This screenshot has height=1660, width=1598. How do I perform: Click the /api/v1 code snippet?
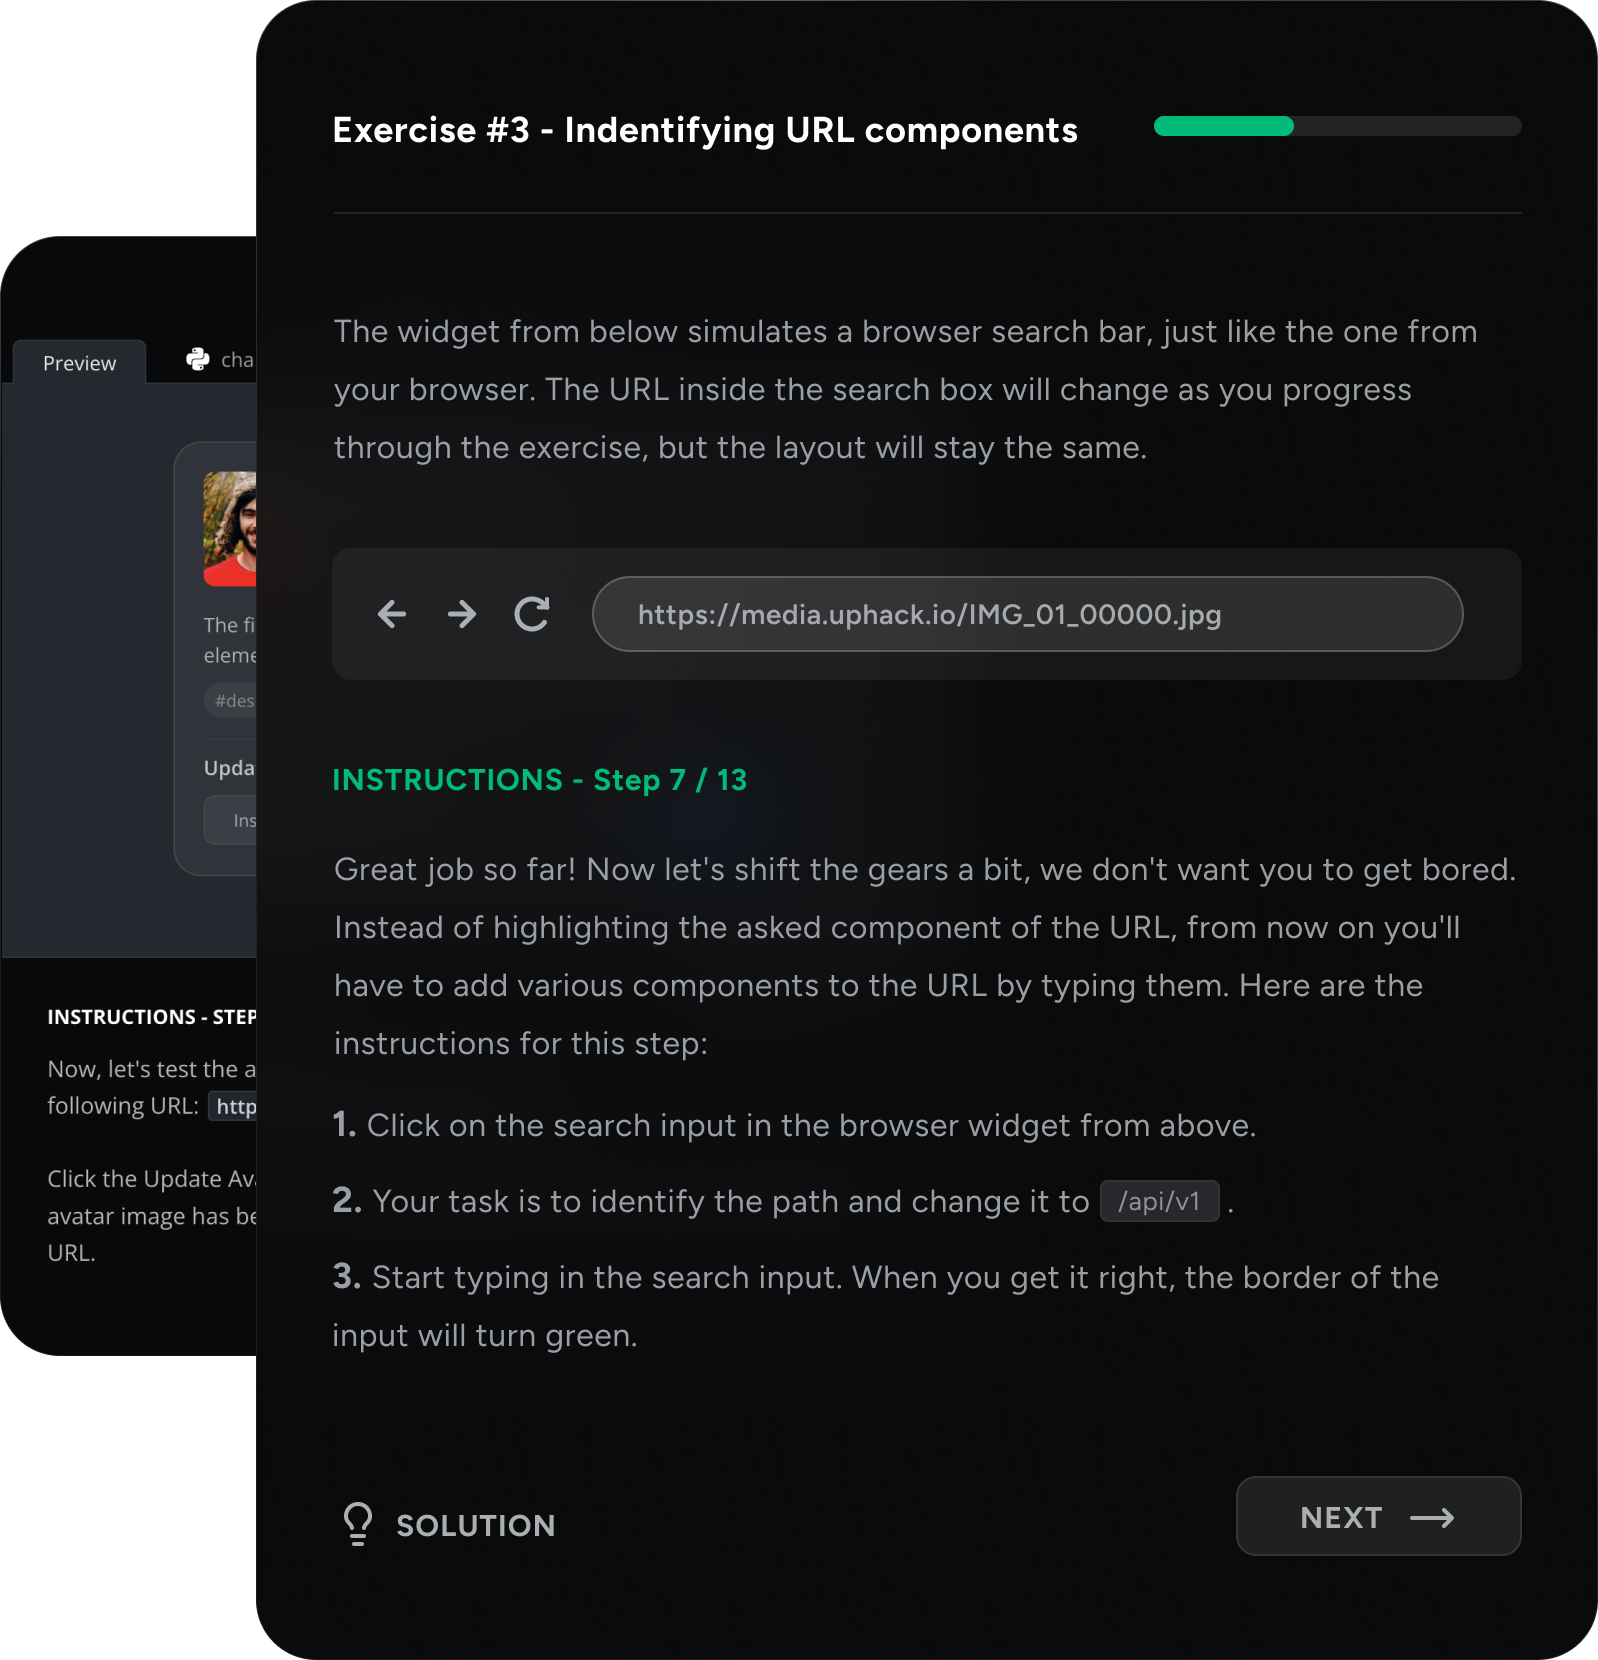(x=1159, y=1201)
